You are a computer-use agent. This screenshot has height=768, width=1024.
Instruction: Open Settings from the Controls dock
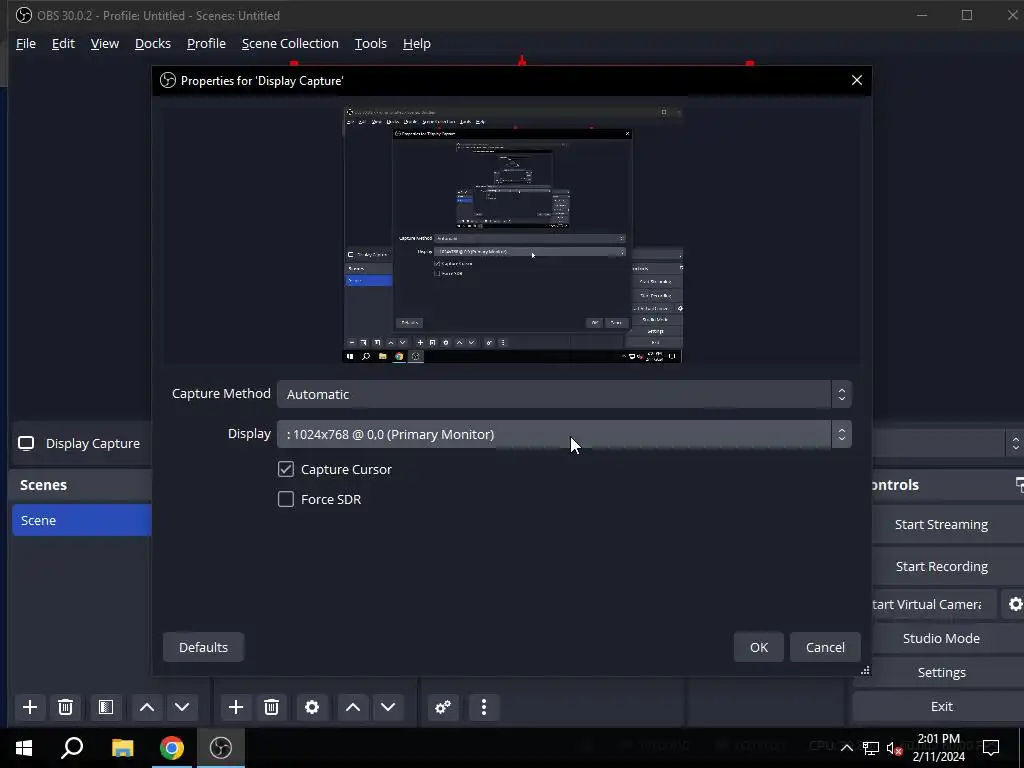941,672
